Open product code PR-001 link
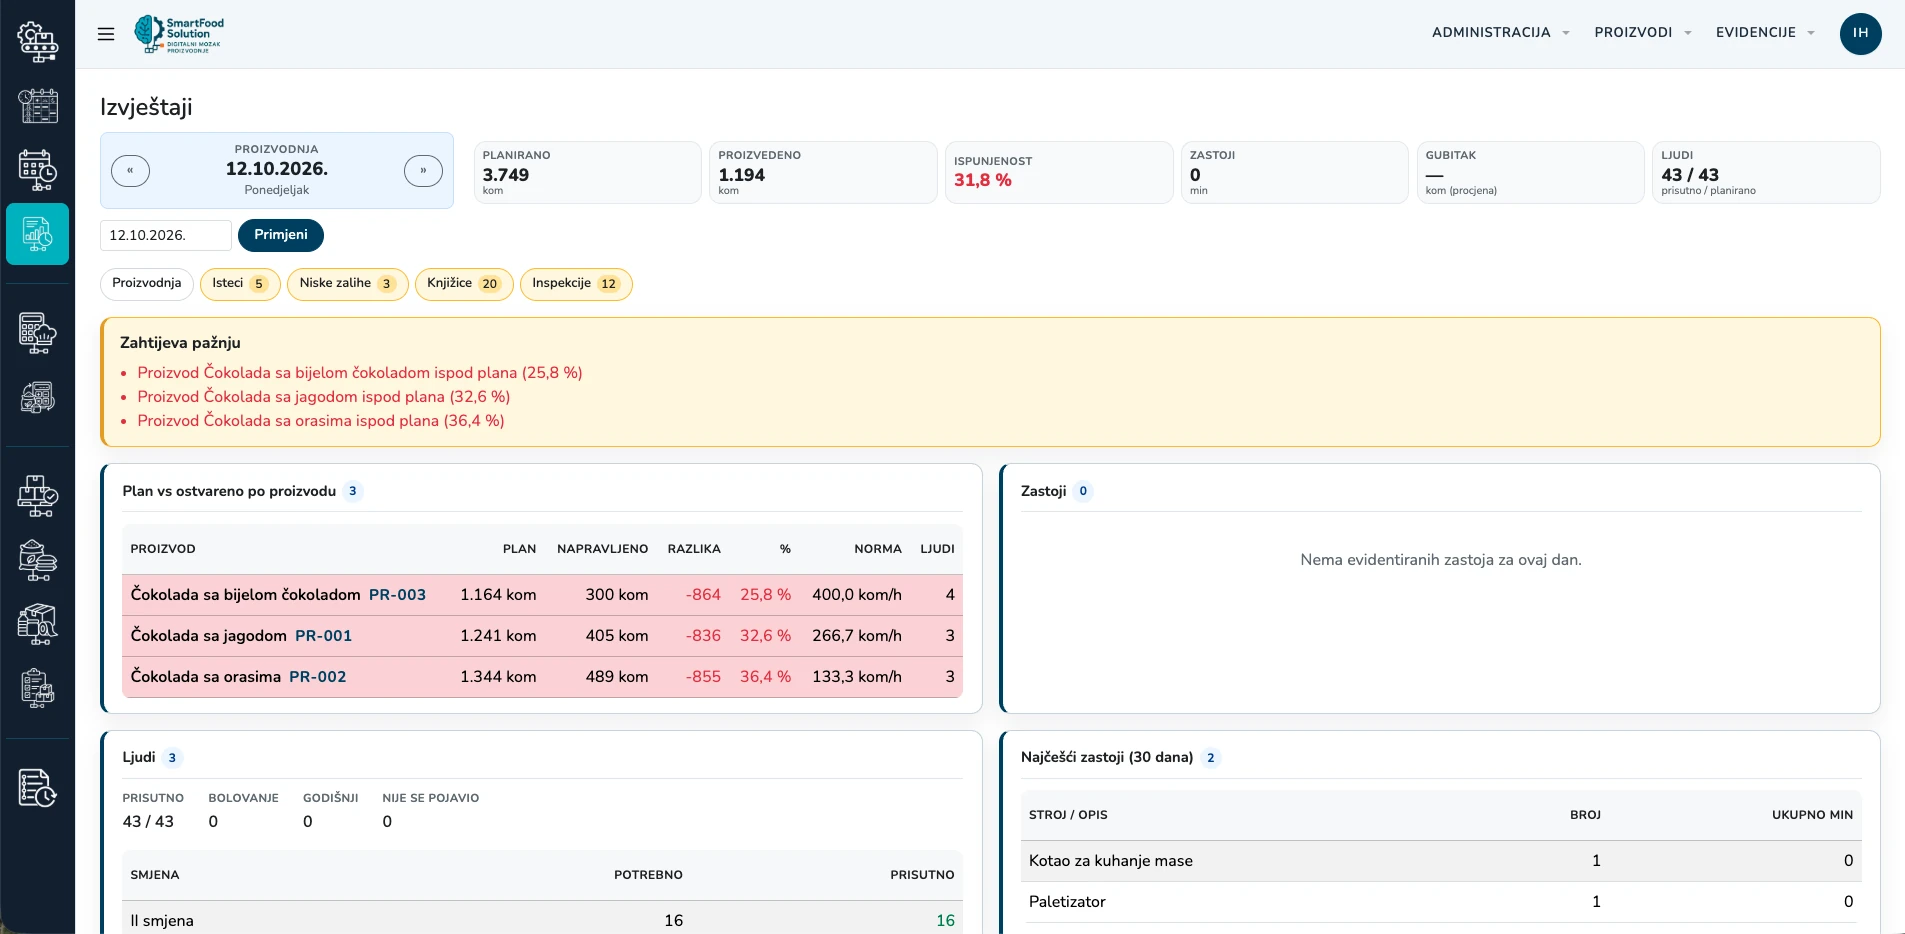This screenshot has height=934, width=1905. pyautogui.click(x=323, y=636)
